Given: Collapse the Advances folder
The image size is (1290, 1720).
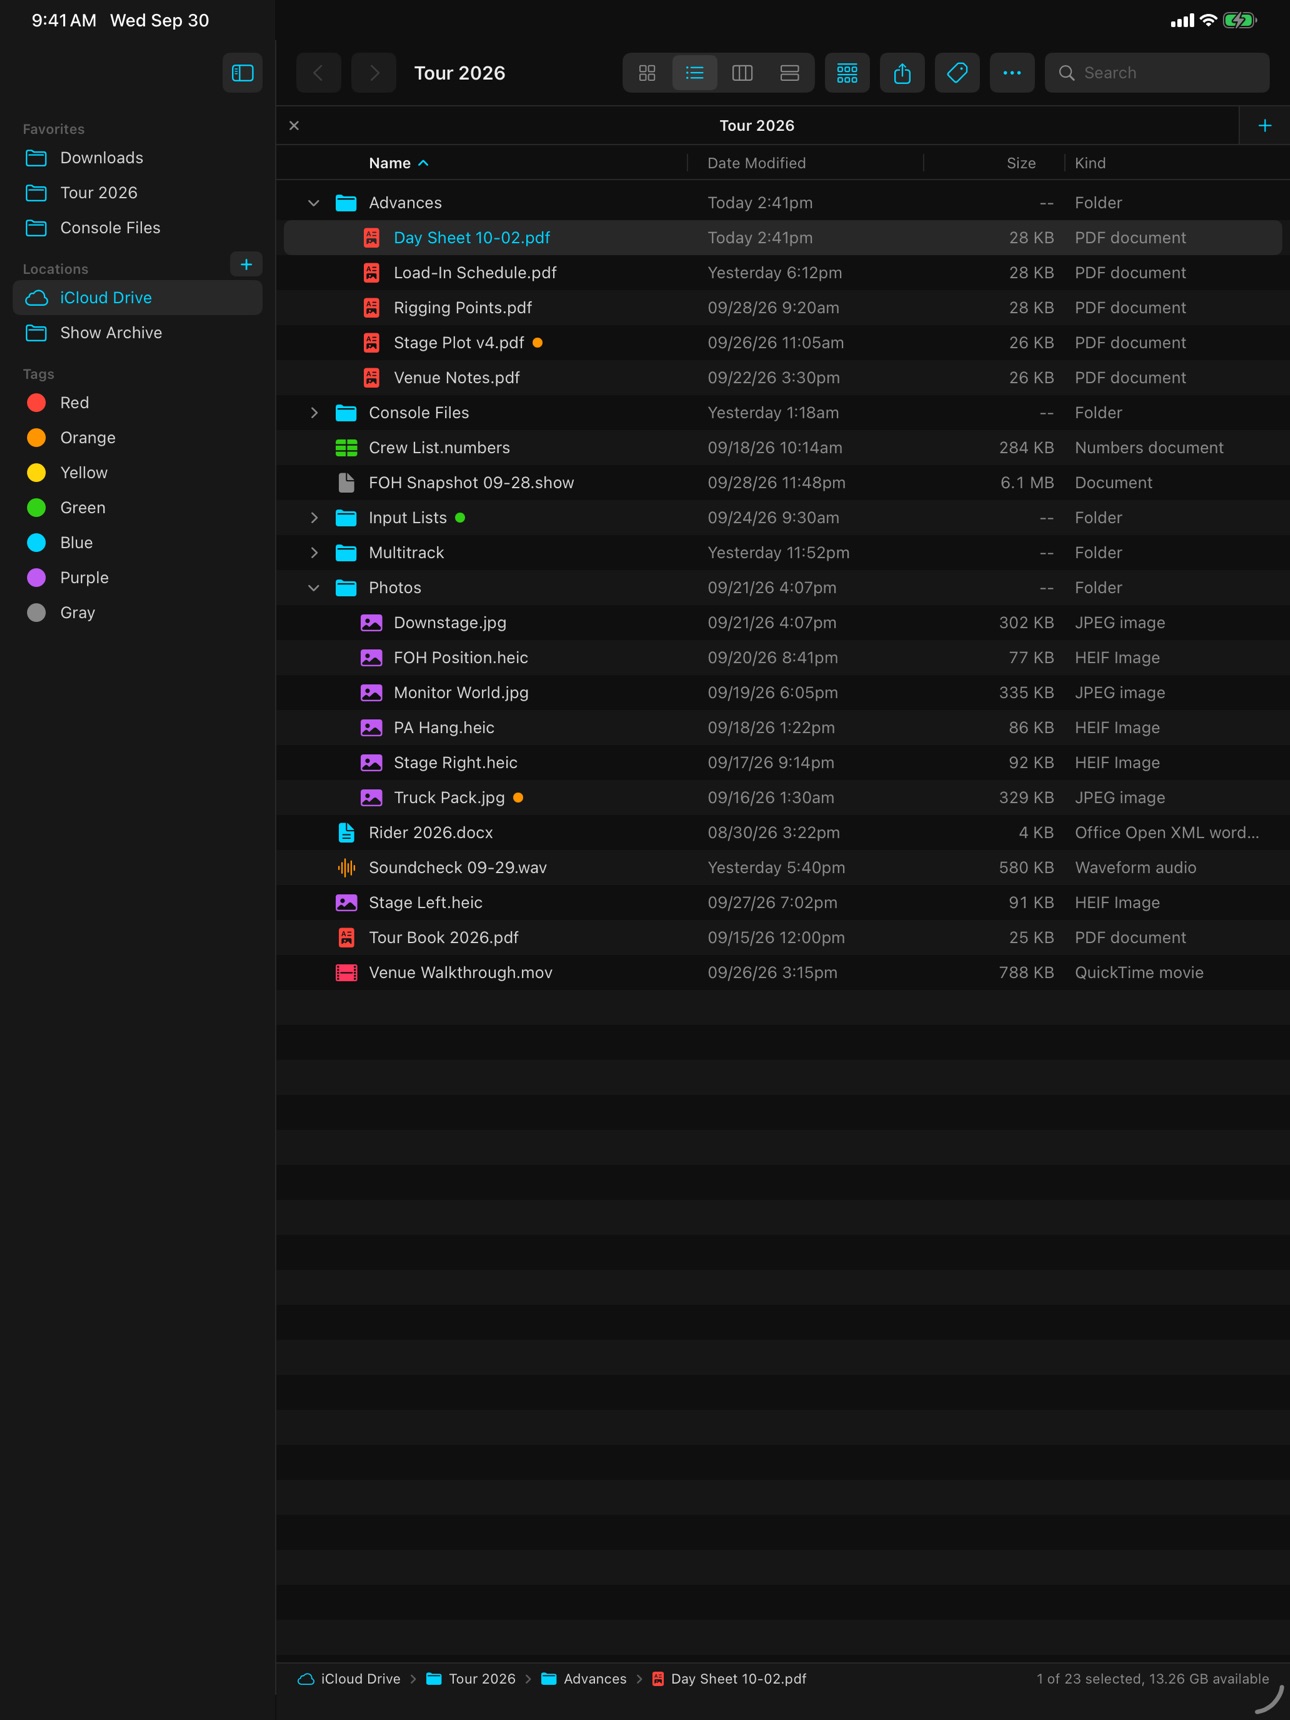Looking at the screenshot, I should [314, 203].
